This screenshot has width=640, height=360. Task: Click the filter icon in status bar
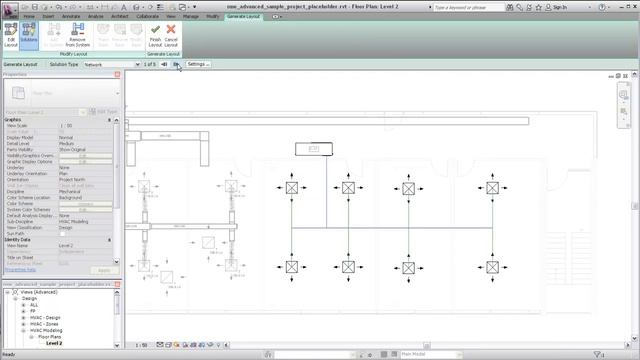tap(598, 355)
